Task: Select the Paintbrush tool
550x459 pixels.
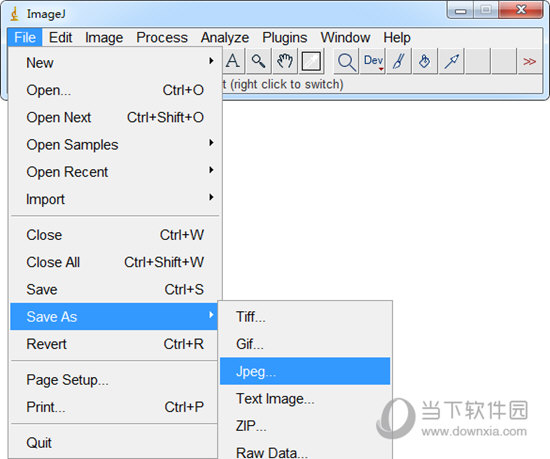Action: (x=399, y=61)
